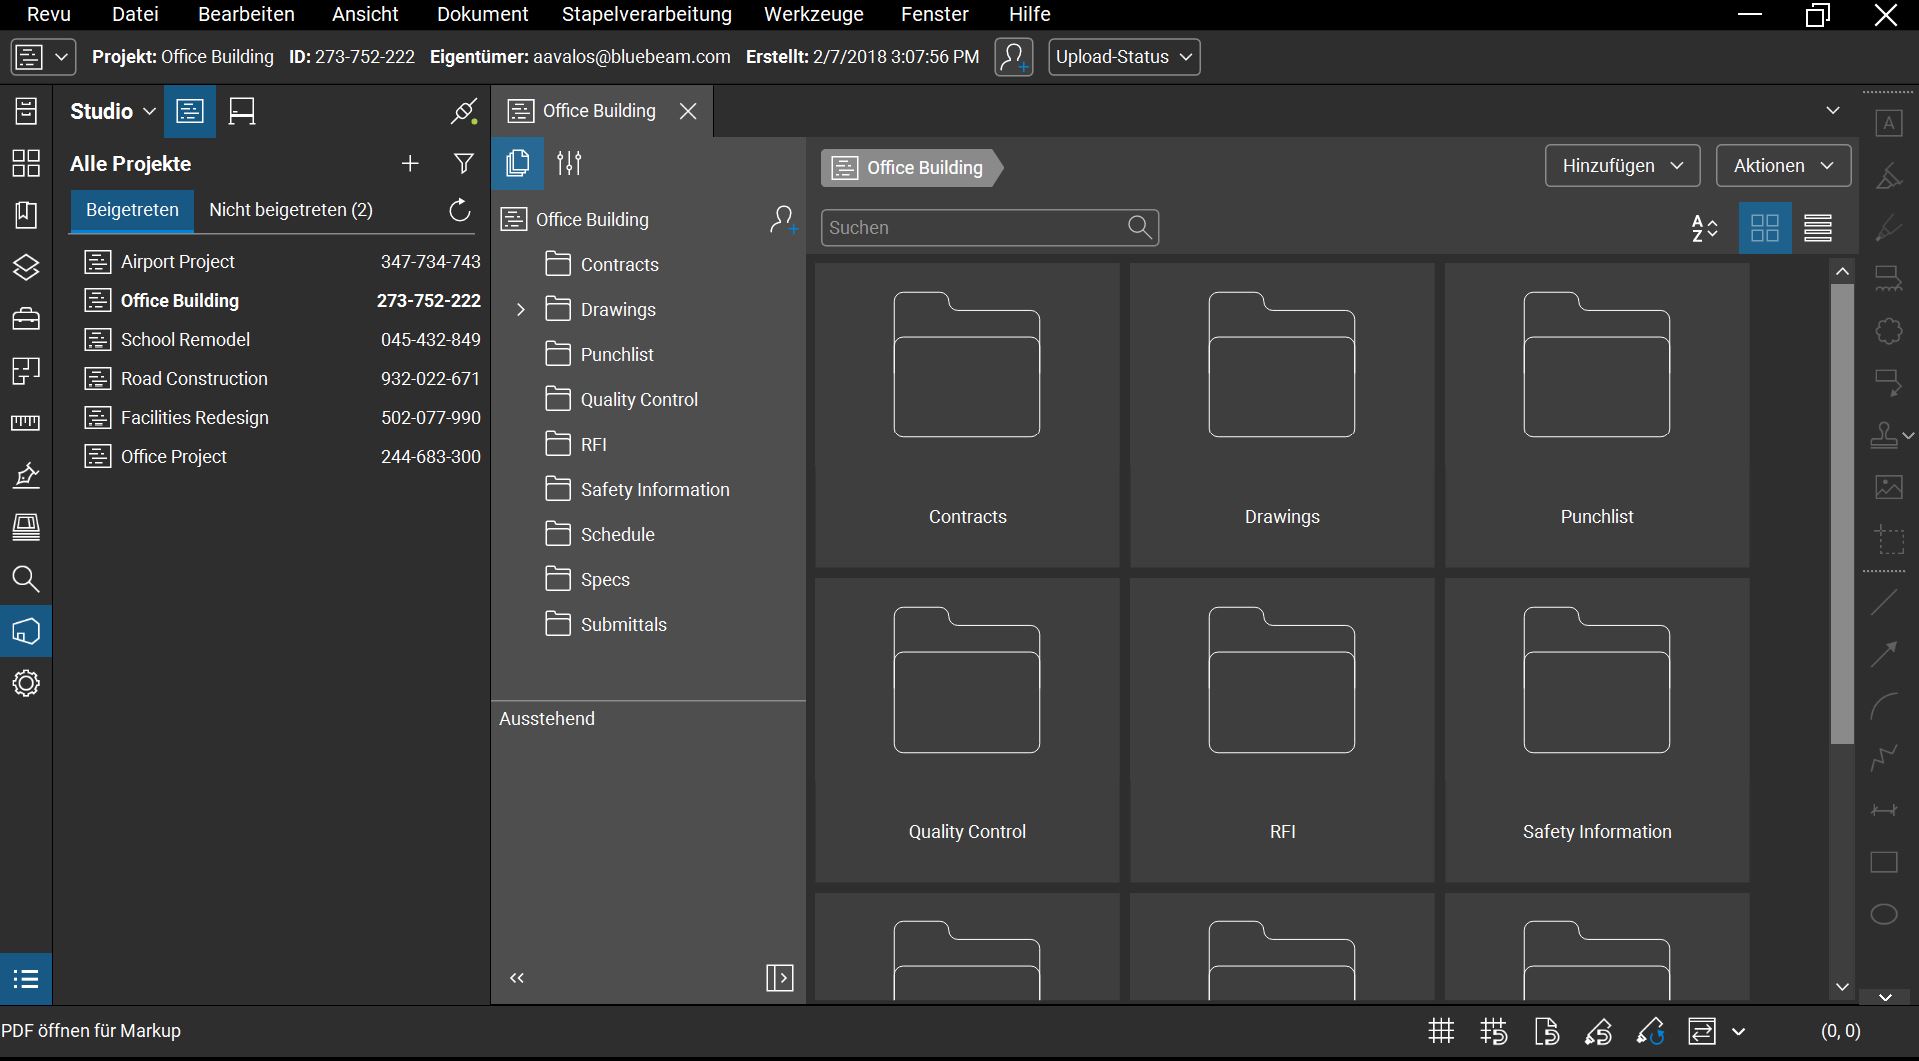Click the Studio connection plug icon
Image resolution: width=1919 pixels, height=1061 pixels.
point(463,111)
